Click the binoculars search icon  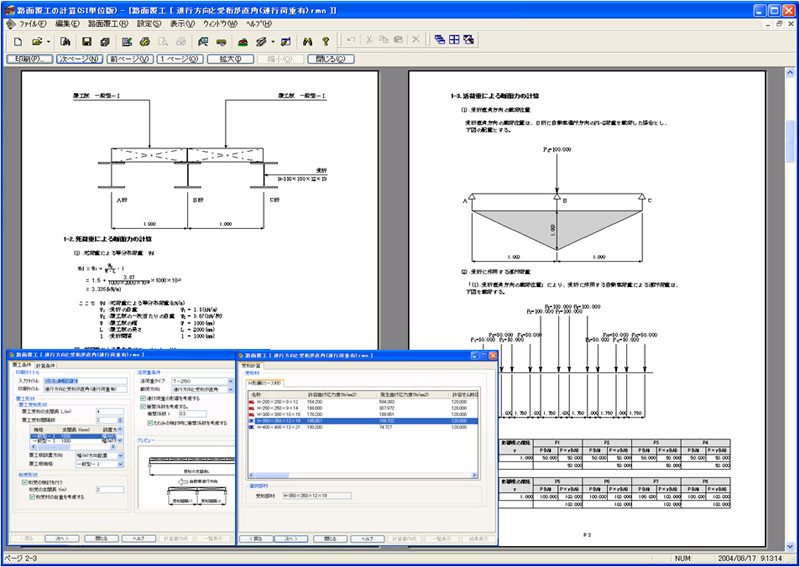click(308, 41)
